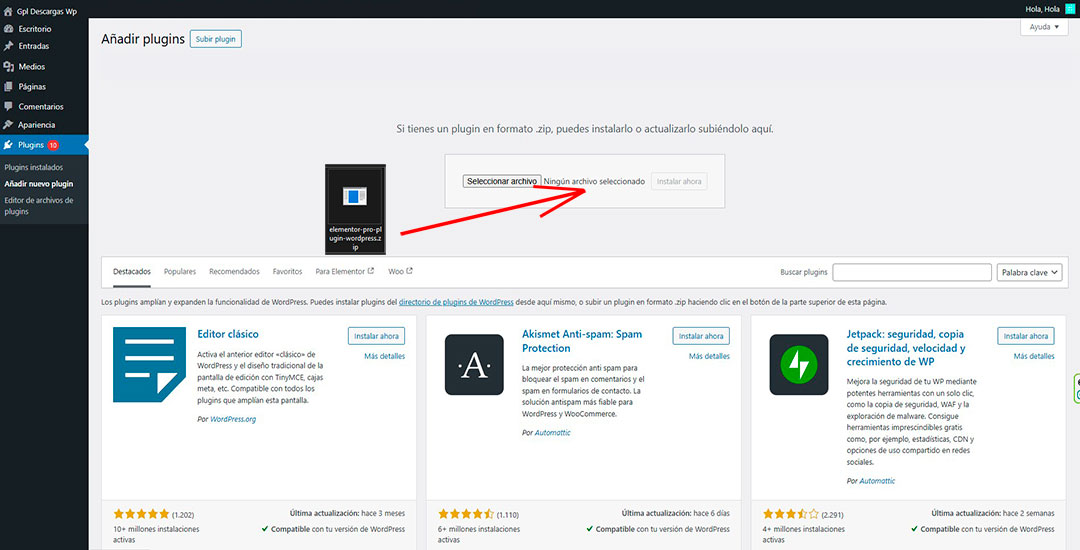The width and height of the screenshot is (1080, 550).
Task: Click the Escritorio dashboard icon
Action: point(8,29)
